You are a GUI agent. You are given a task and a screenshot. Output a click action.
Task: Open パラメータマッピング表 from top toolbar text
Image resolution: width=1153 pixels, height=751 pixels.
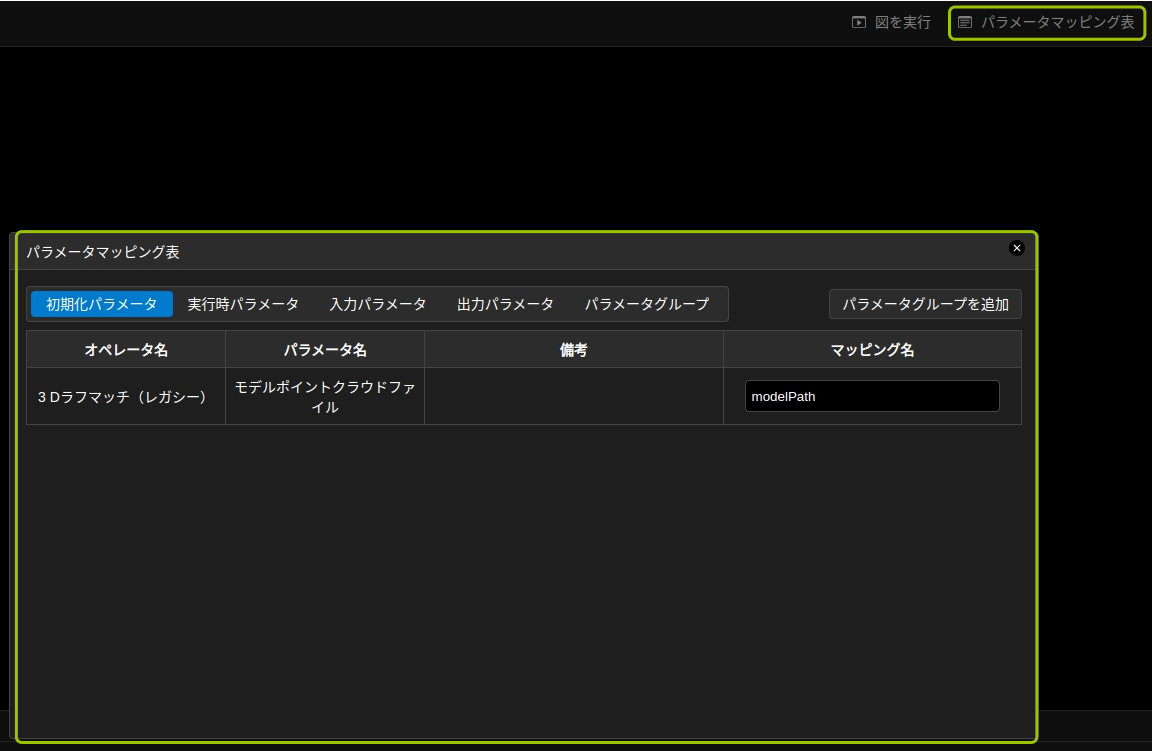tap(1057, 22)
